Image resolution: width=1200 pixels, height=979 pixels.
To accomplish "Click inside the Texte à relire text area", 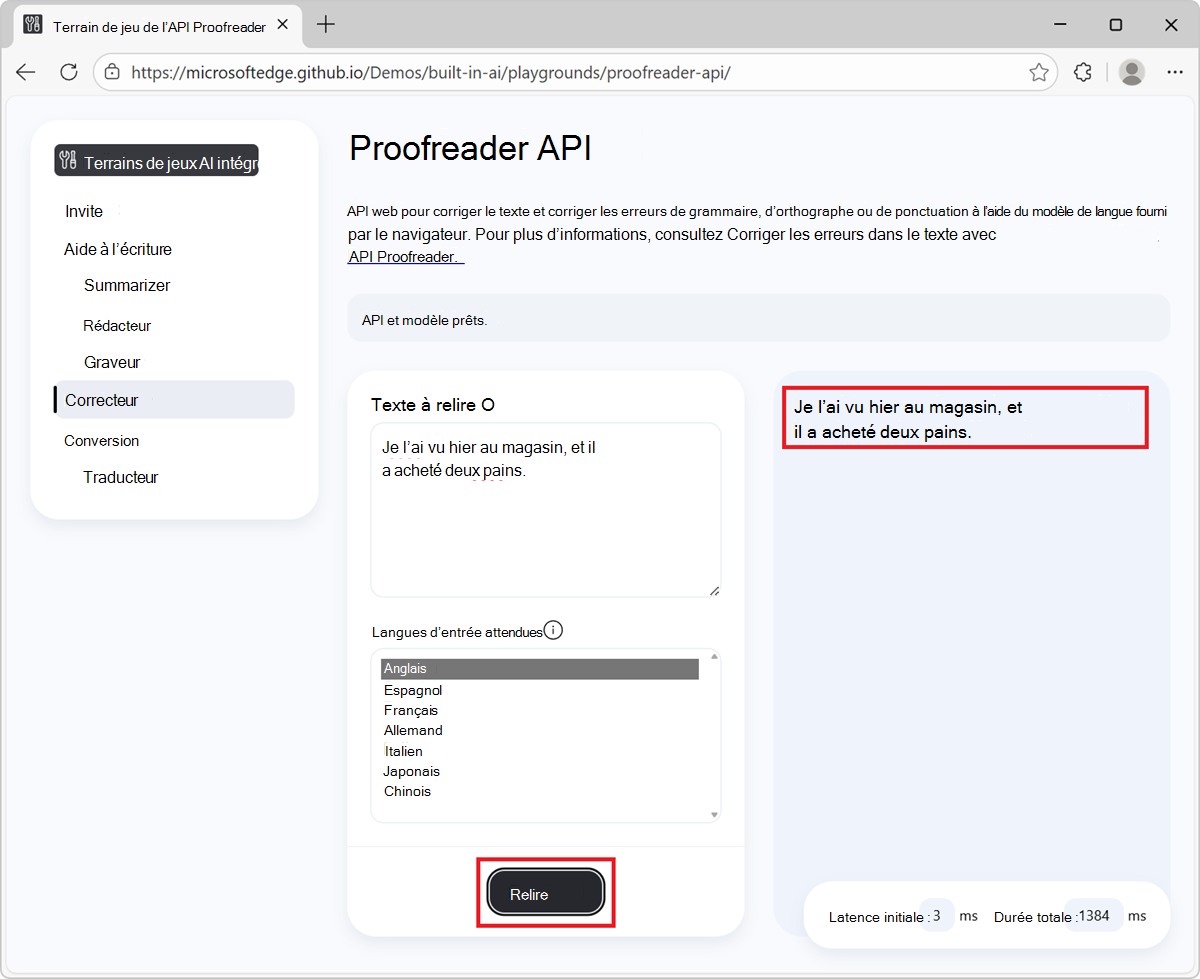I will (545, 510).
